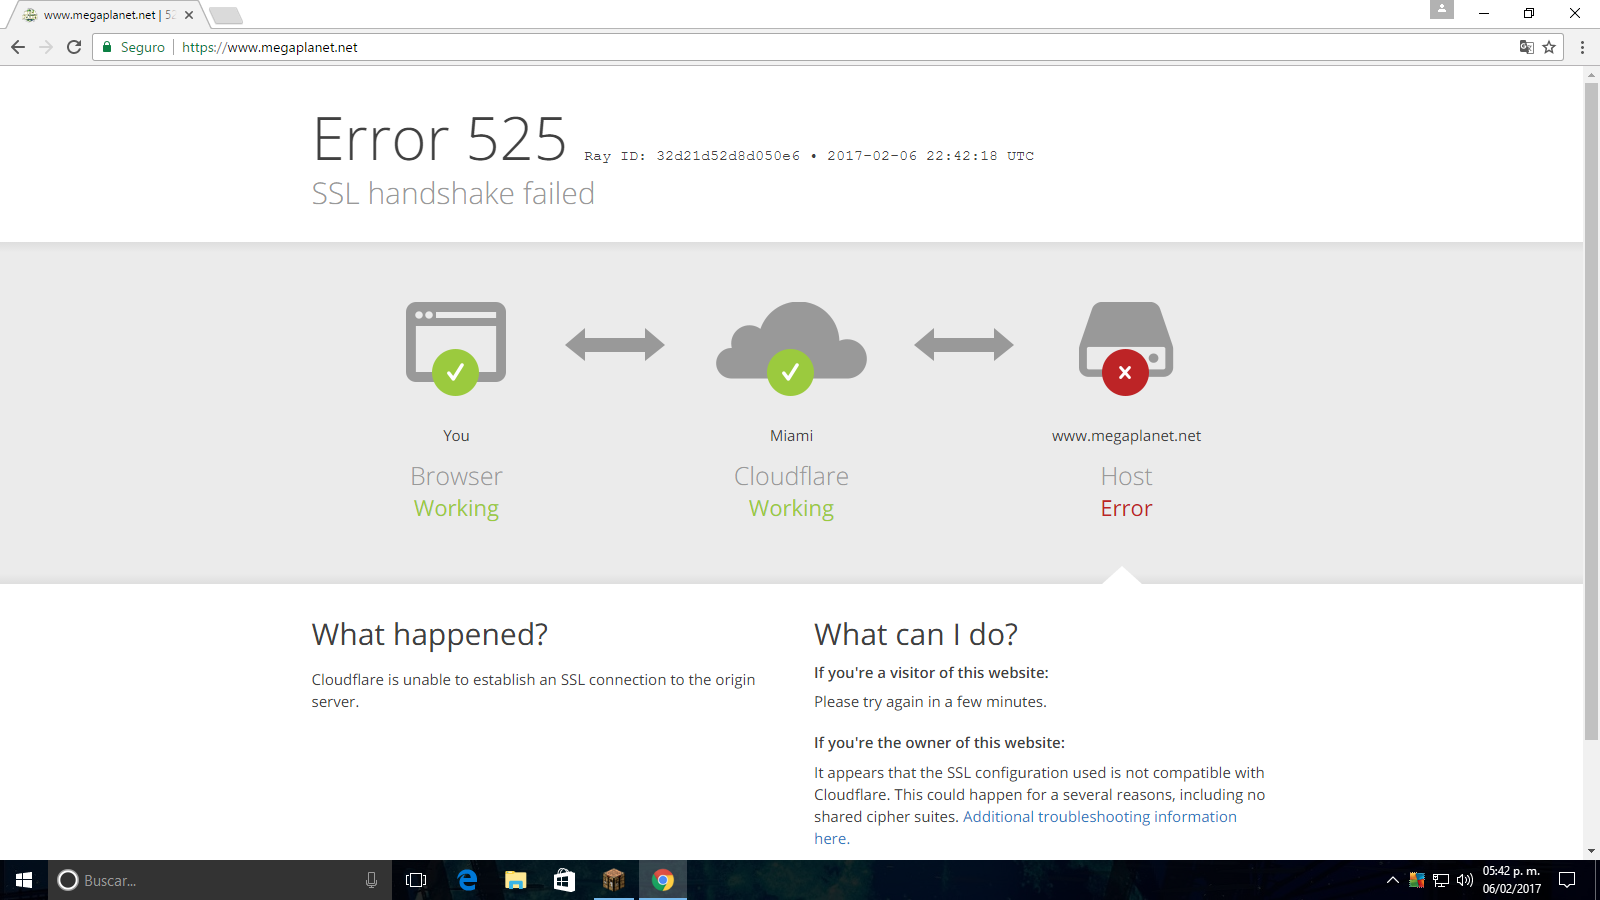This screenshot has height=900, width=1600.
Task: Click the 'What can I do?' heading
Action: click(916, 635)
